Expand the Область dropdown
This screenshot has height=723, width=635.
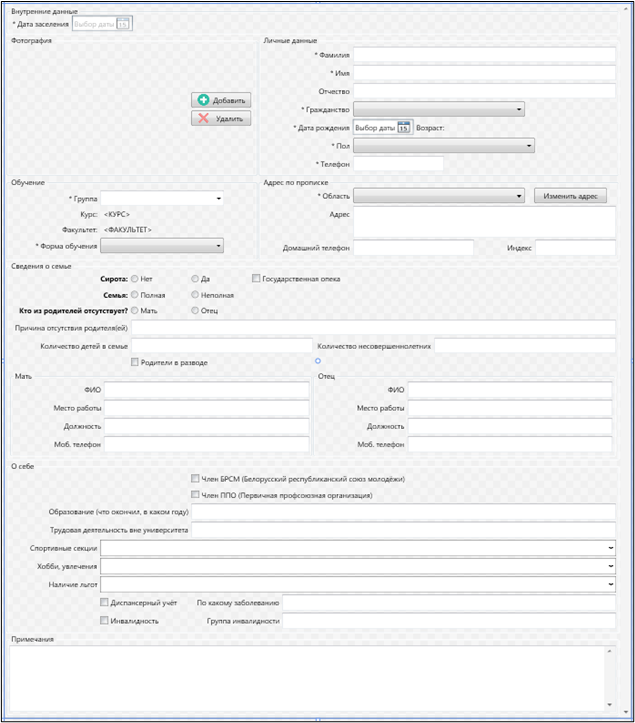click(520, 196)
